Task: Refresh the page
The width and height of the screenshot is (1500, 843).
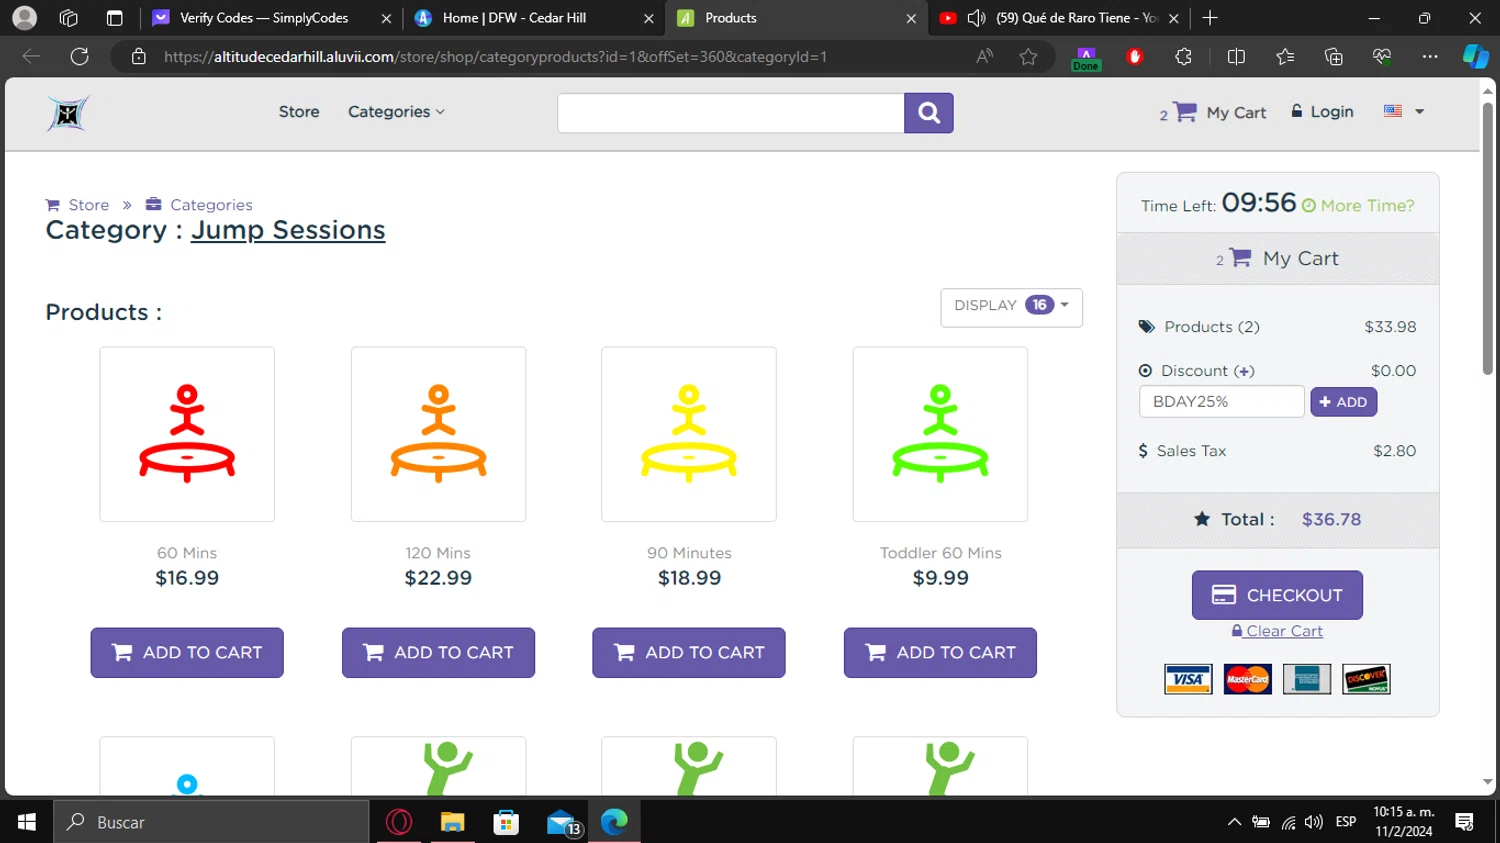Action: point(79,57)
